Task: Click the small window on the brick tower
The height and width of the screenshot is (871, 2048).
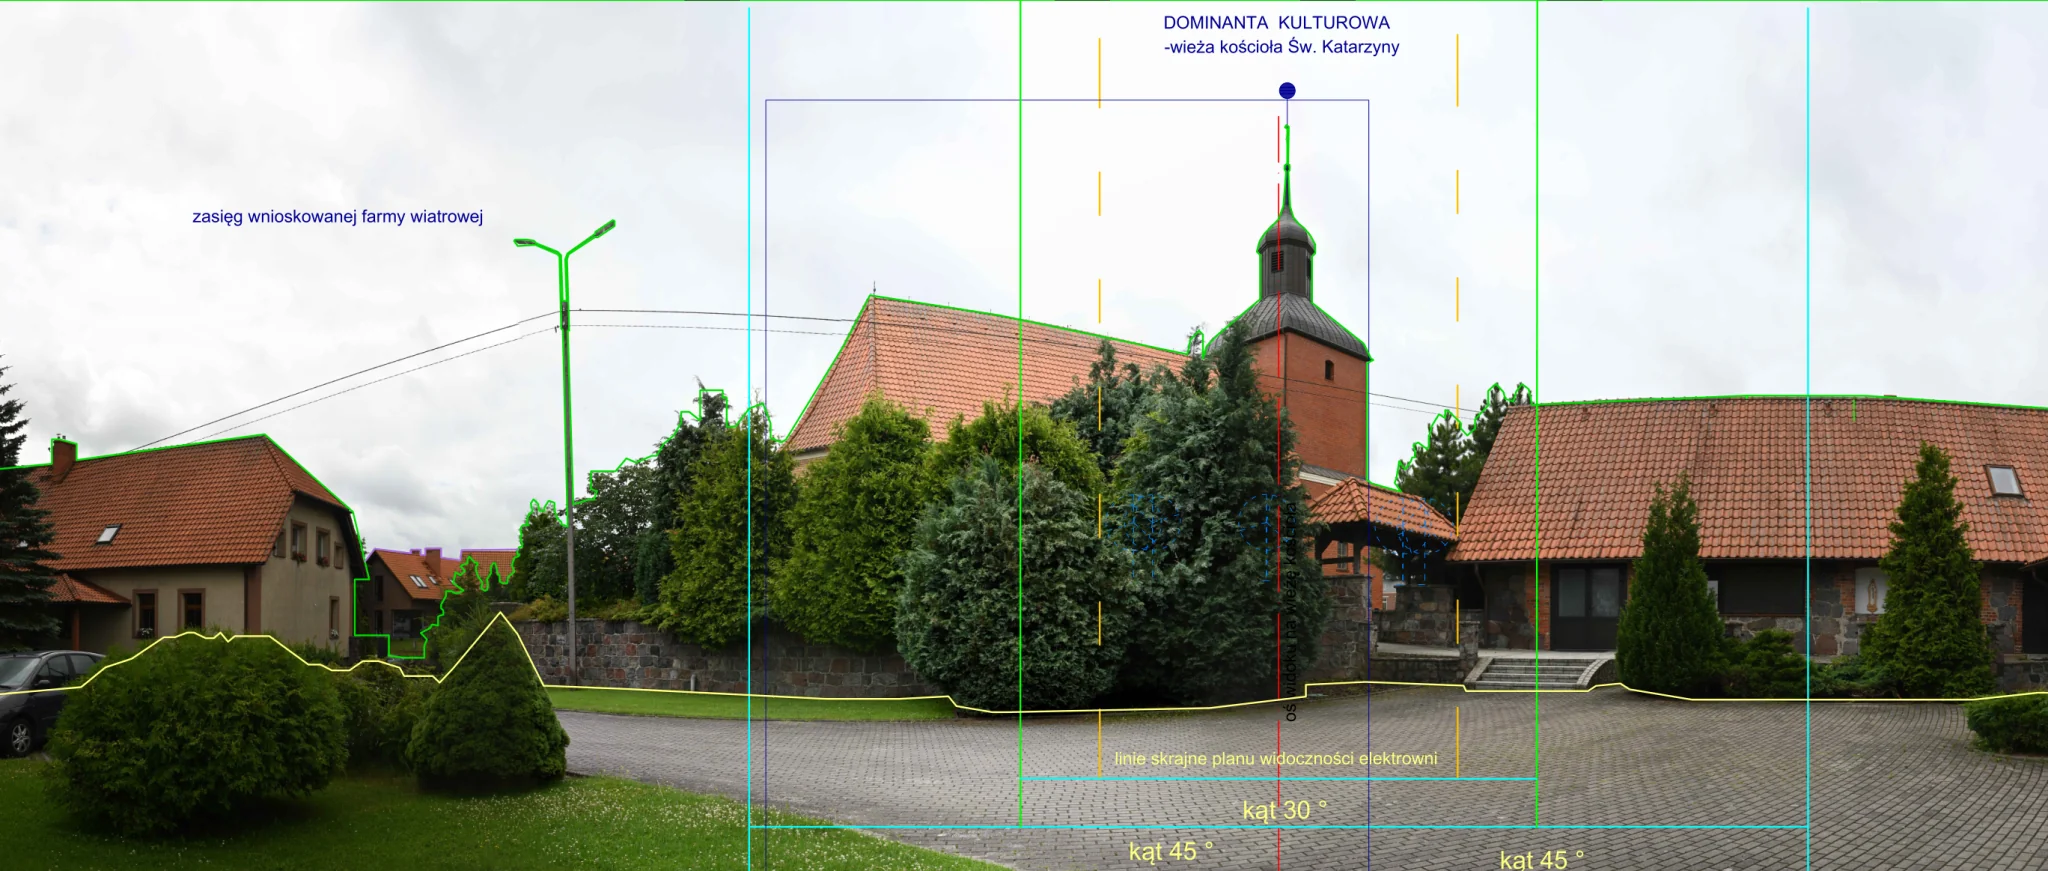Action: (x=1328, y=370)
